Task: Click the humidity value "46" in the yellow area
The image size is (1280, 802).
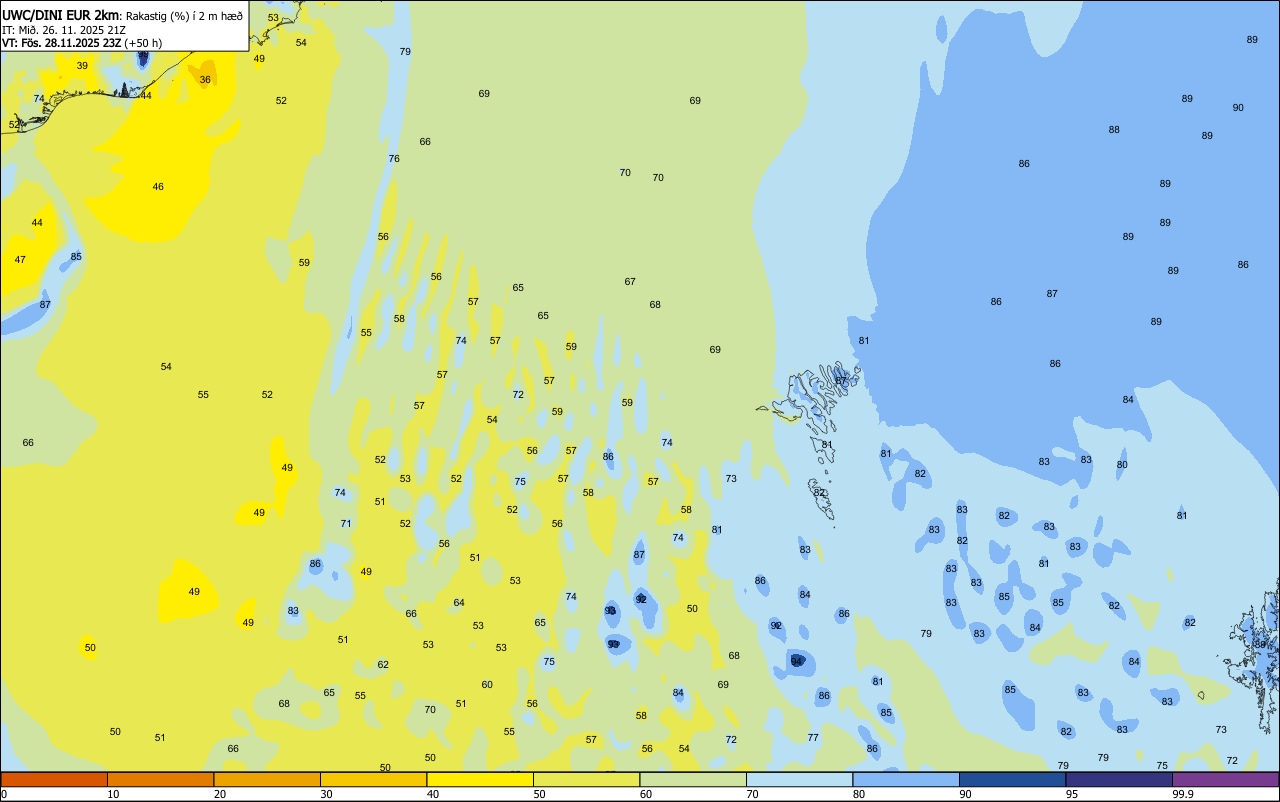Action: click(158, 186)
